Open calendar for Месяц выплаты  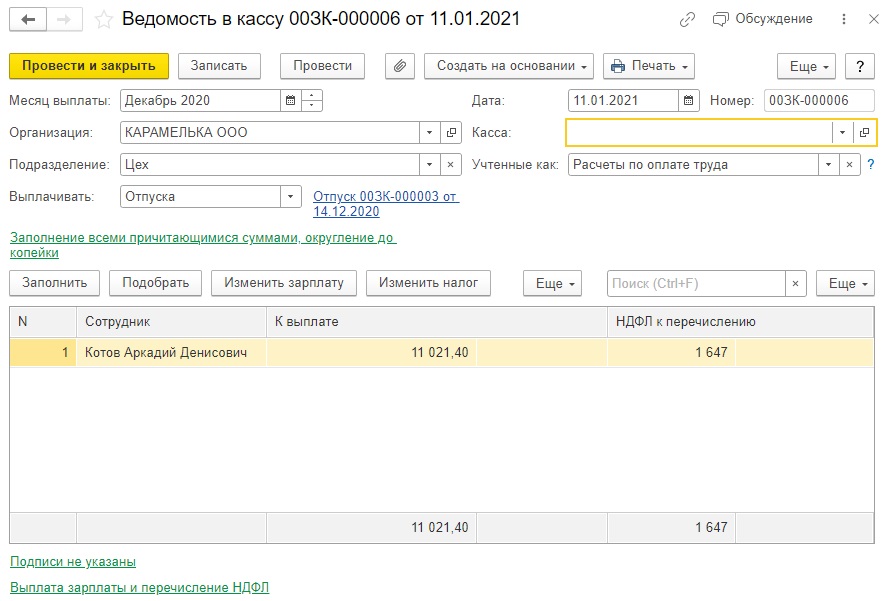coord(291,101)
